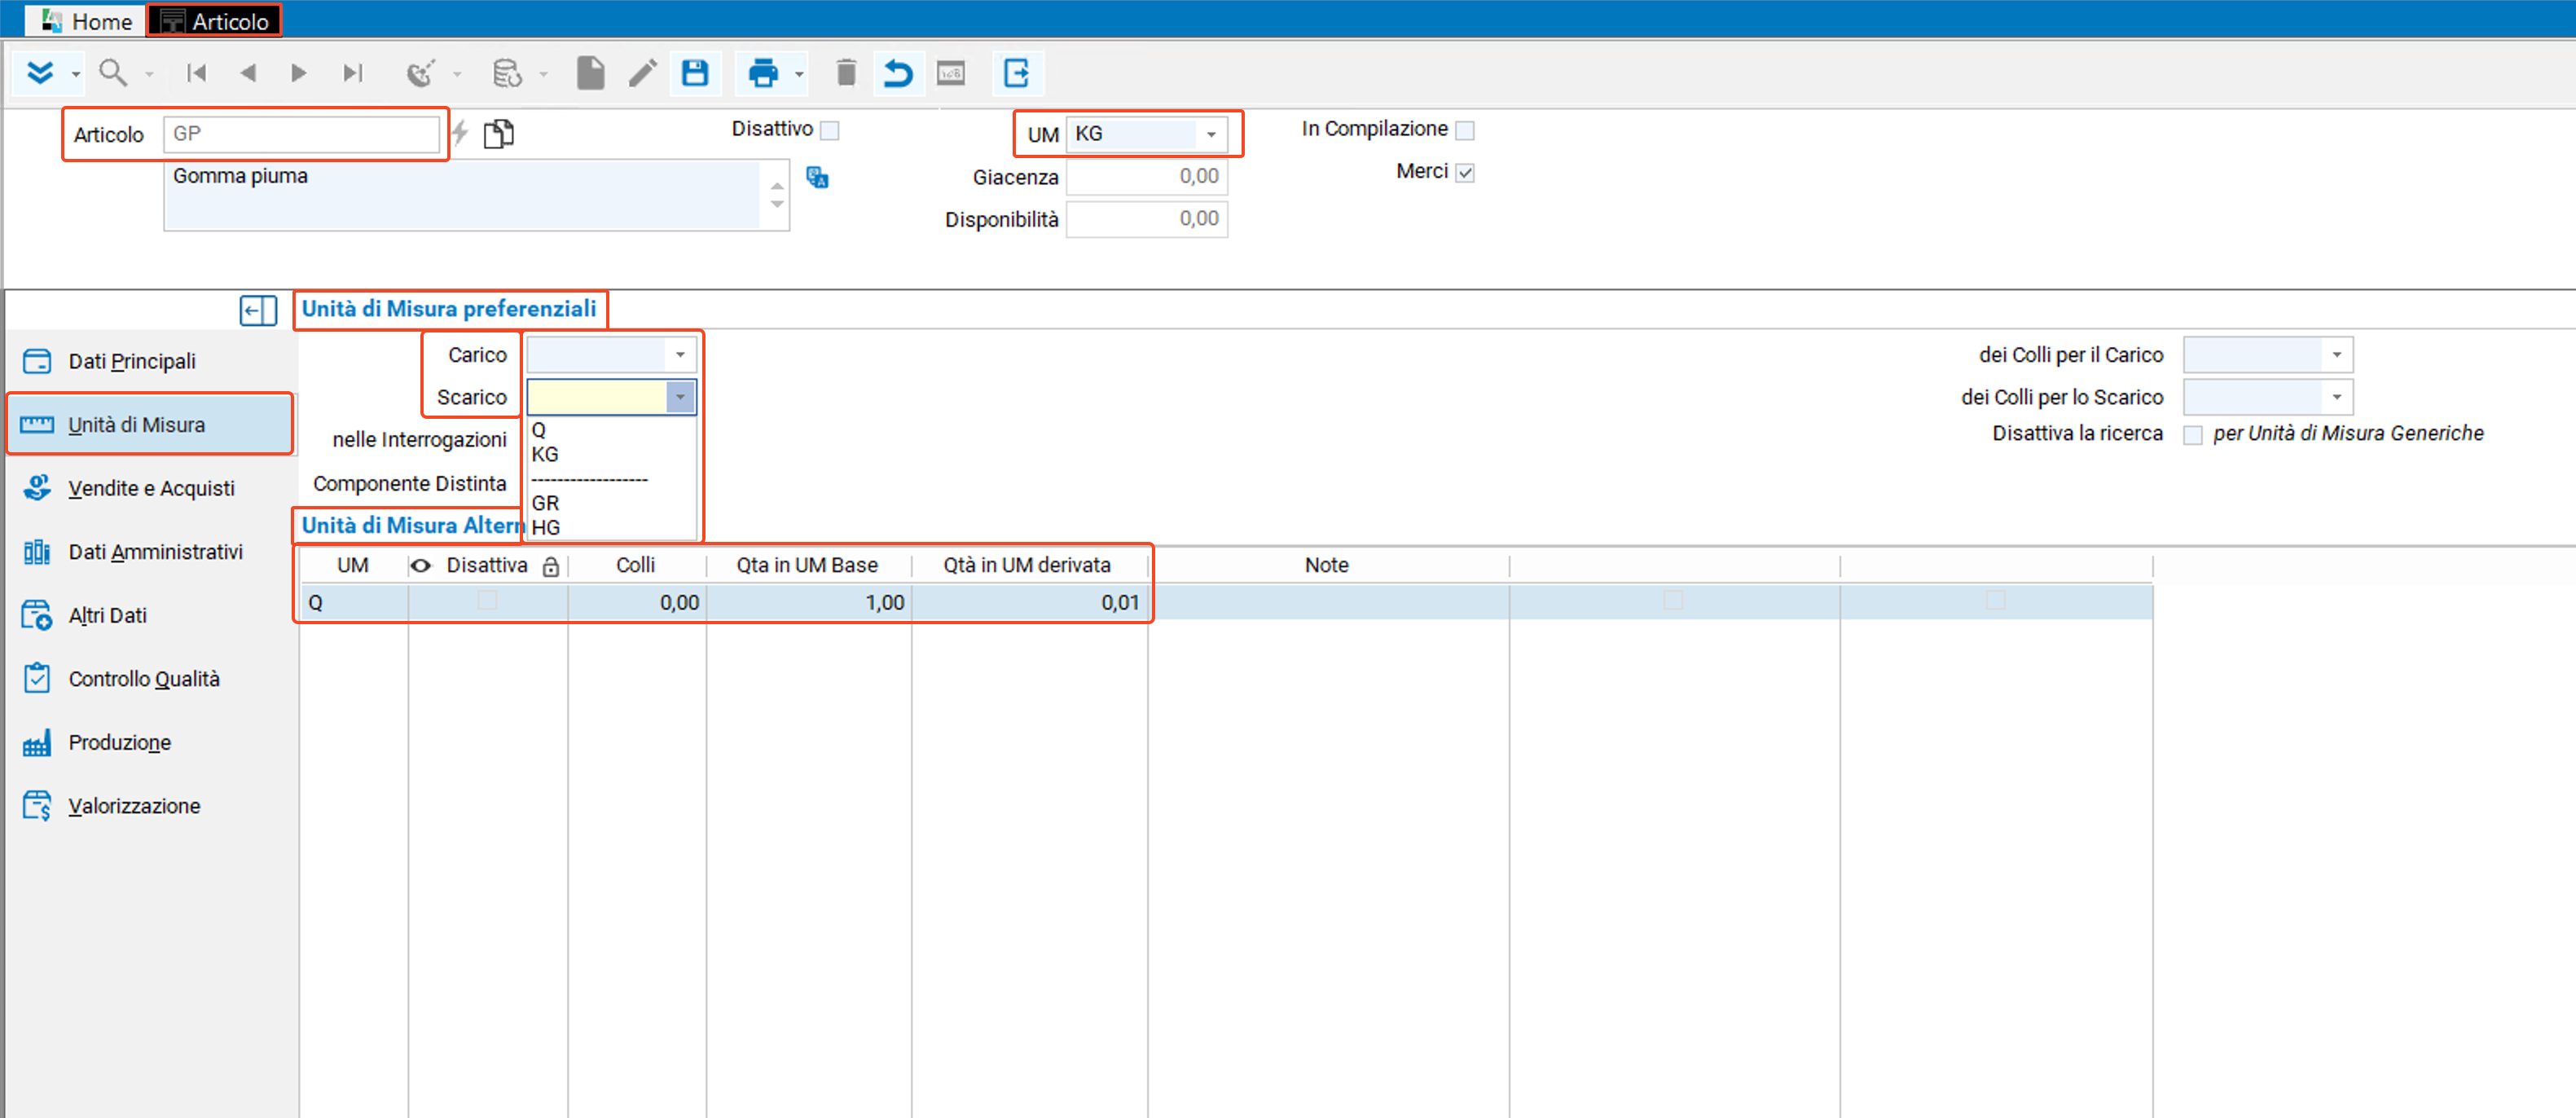
Task: Toggle Disattiva checkbox in row Q
Action: (487, 601)
